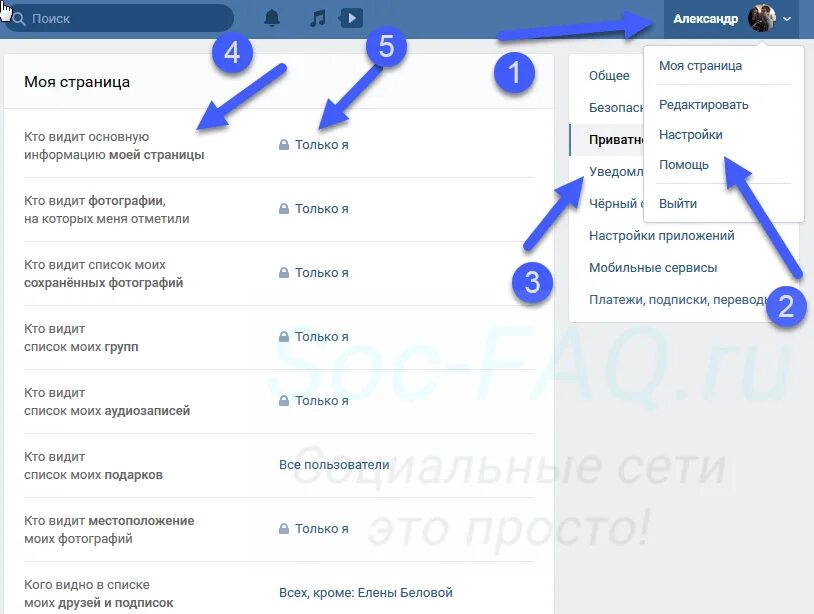
Task: Click lock icon beside audio list setting
Action: click(284, 401)
